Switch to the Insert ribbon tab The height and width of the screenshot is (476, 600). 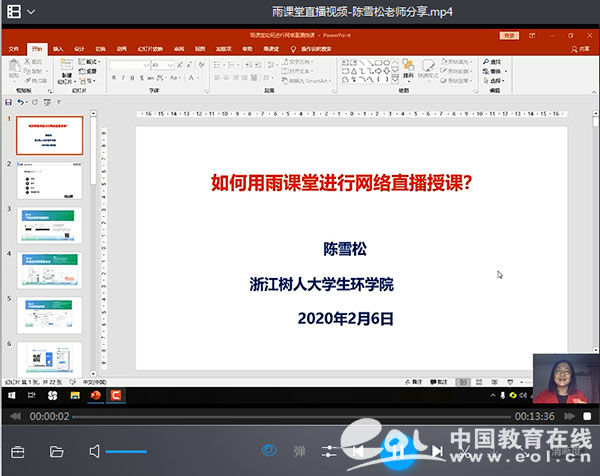(x=58, y=49)
